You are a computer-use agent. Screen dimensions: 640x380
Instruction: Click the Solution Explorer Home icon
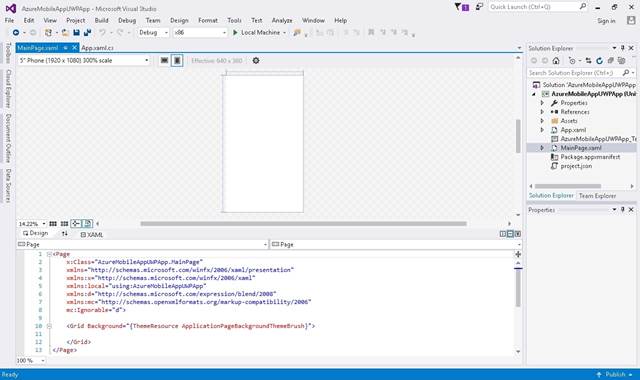click(x=556, y=60)
